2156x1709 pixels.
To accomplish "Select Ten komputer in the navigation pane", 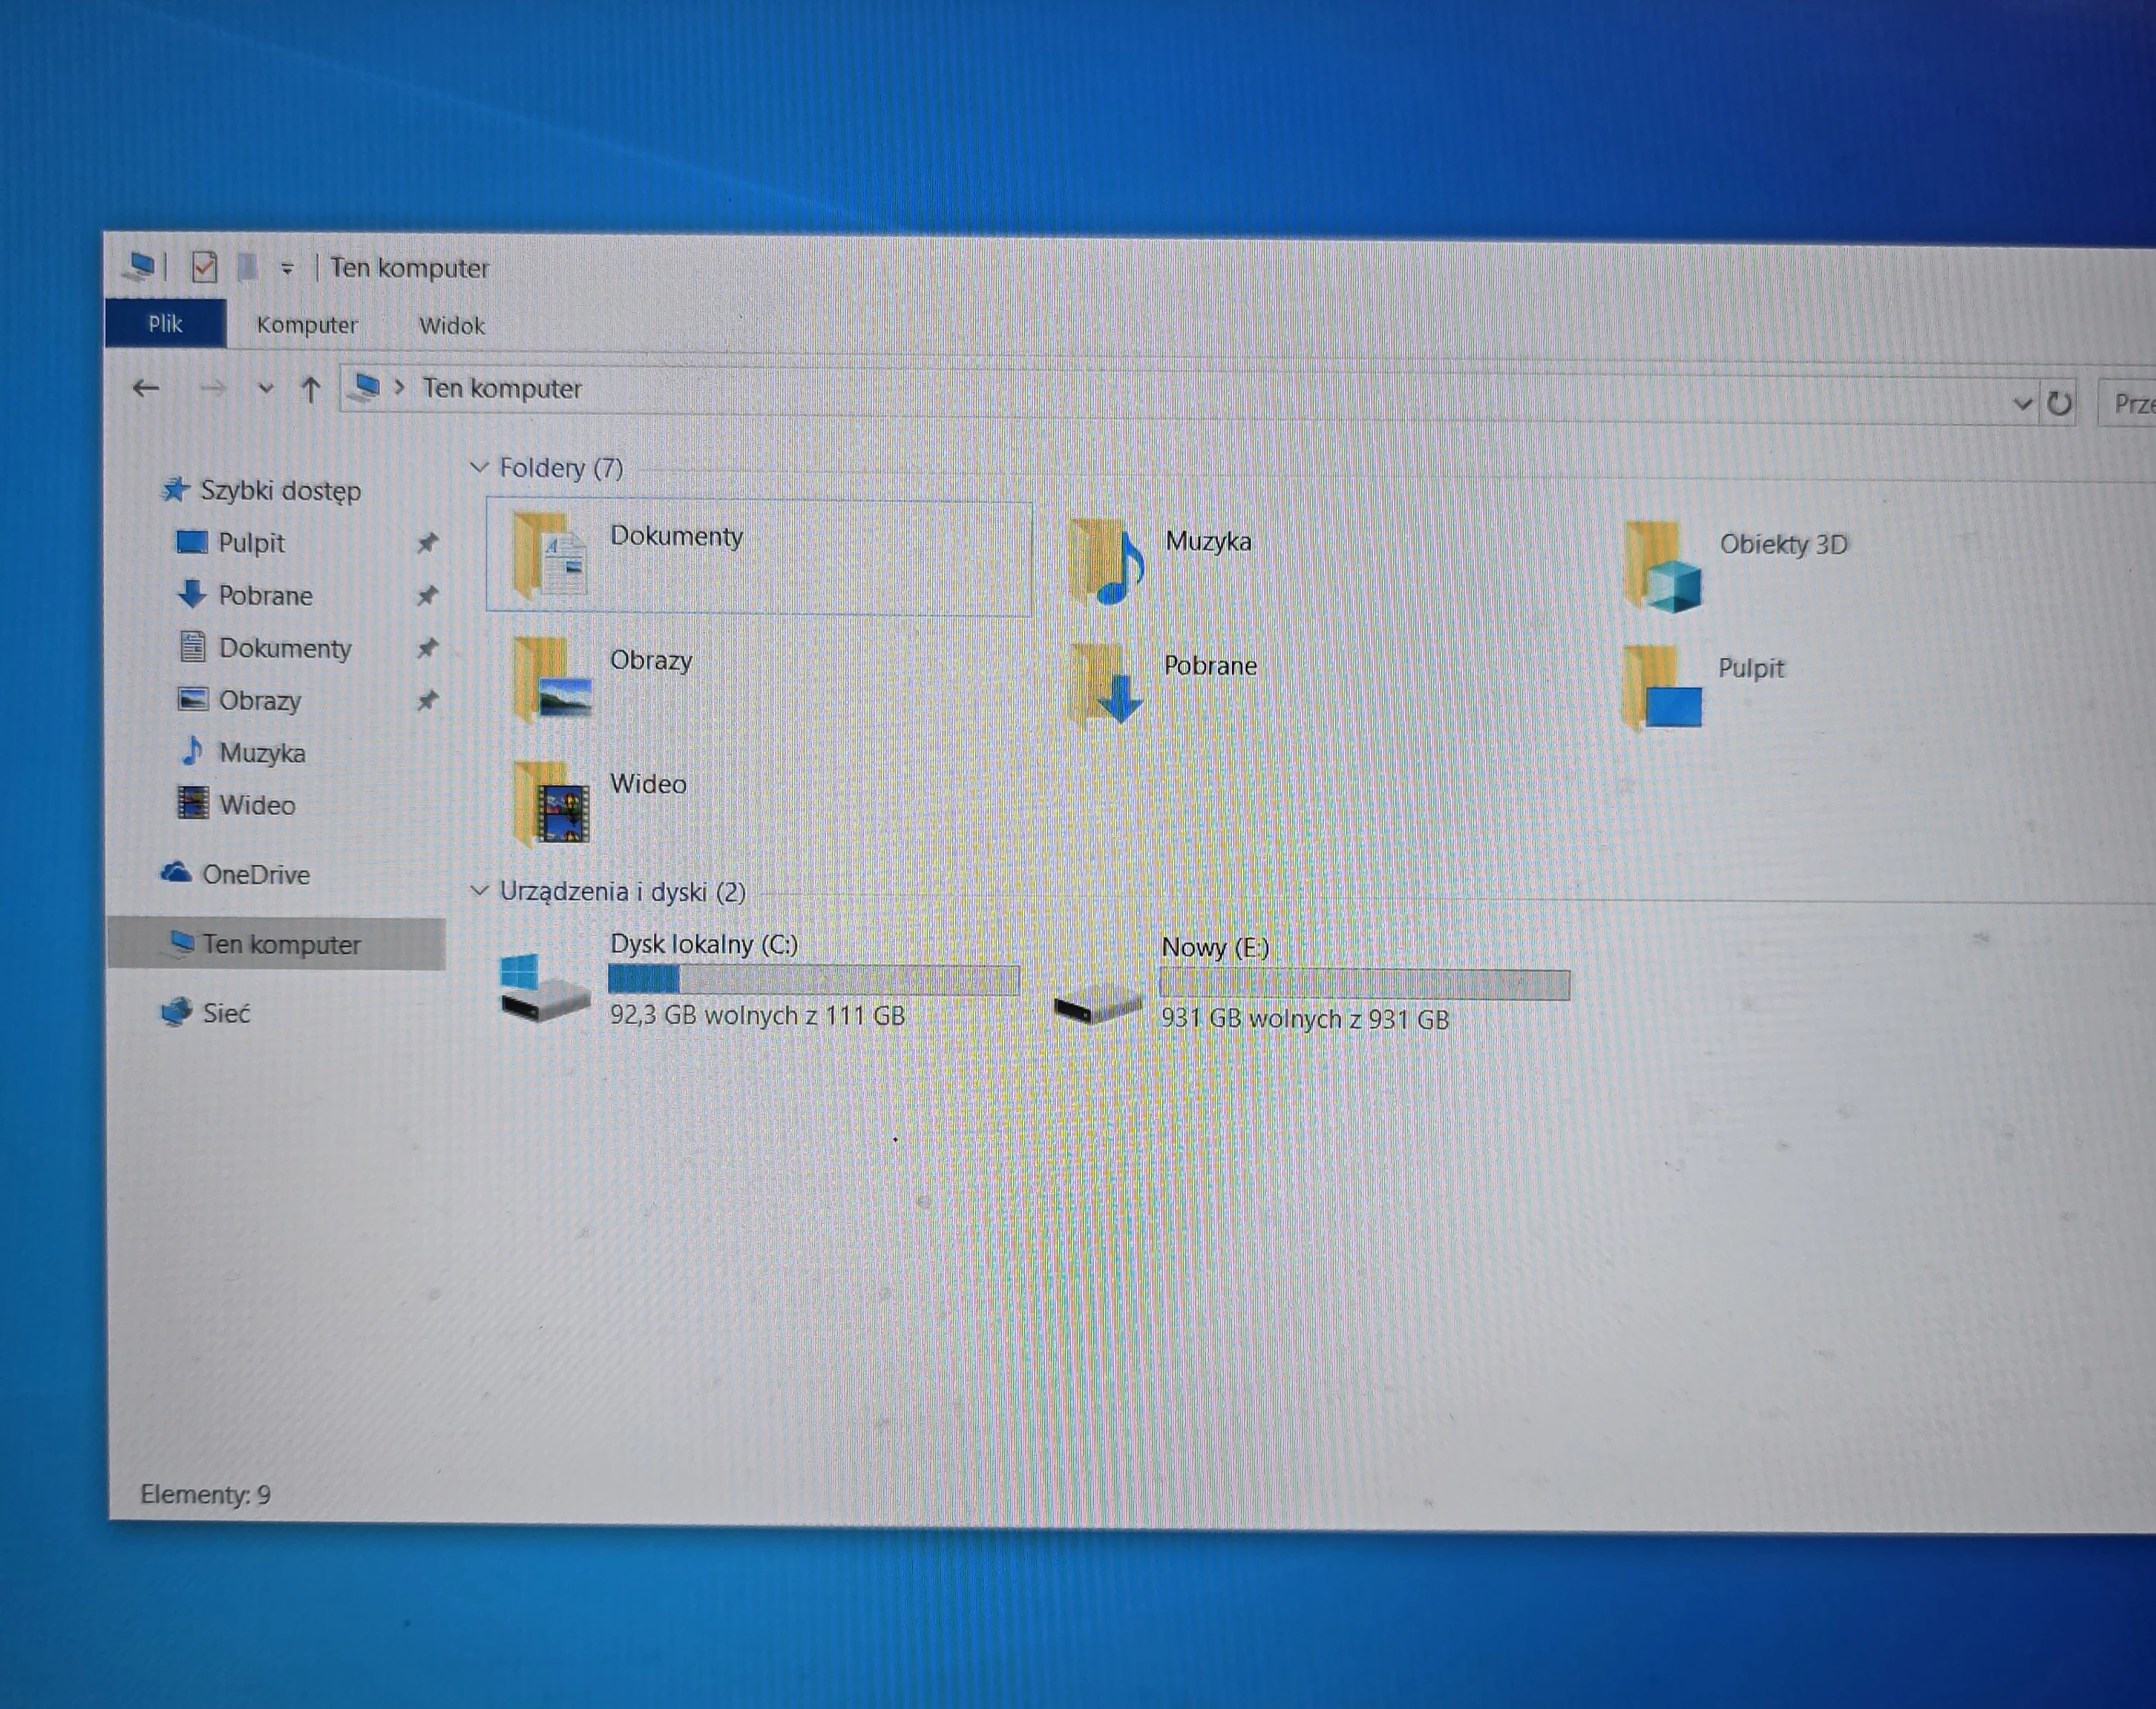I will [x=276, y=943].
